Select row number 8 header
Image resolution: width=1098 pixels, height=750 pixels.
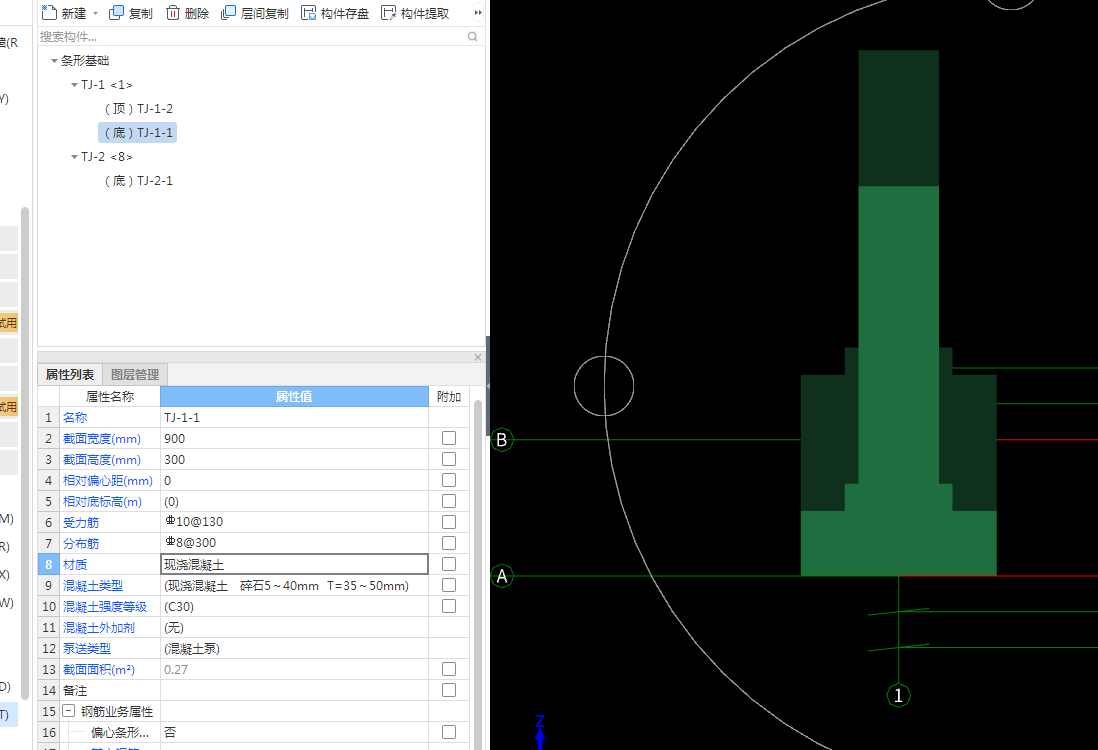[48, 564]
